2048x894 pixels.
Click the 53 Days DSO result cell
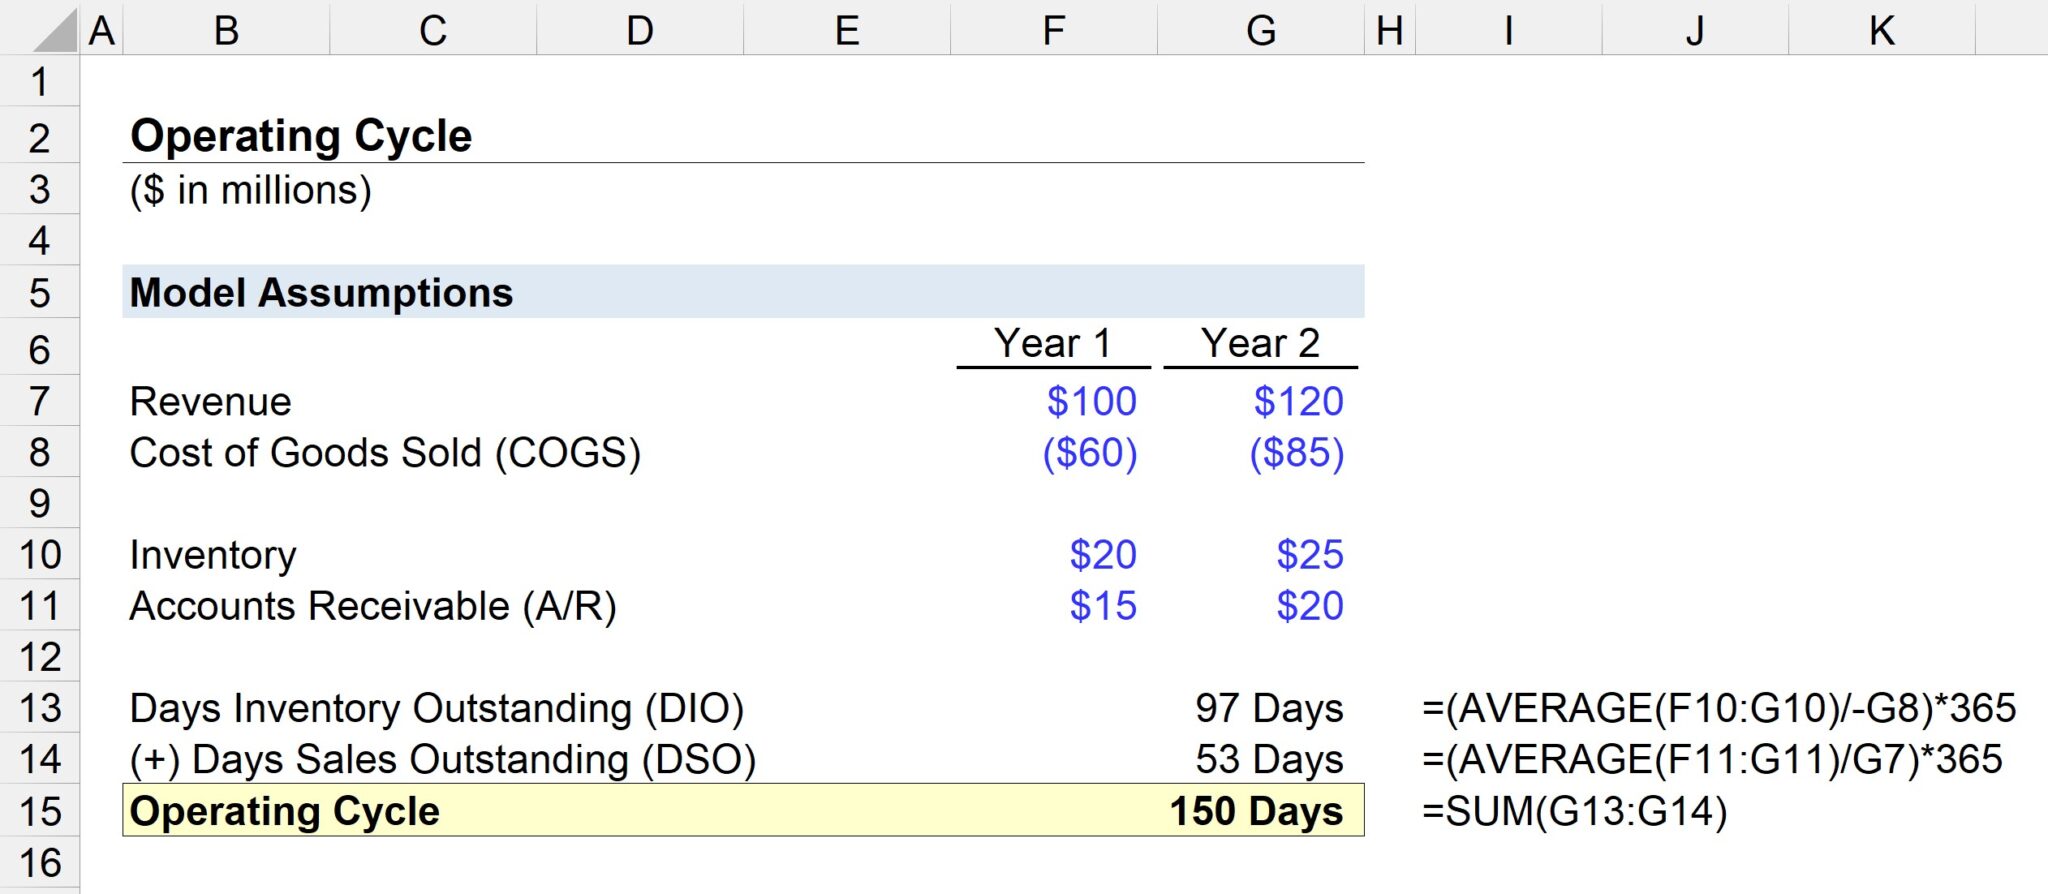click(1268, 760)
